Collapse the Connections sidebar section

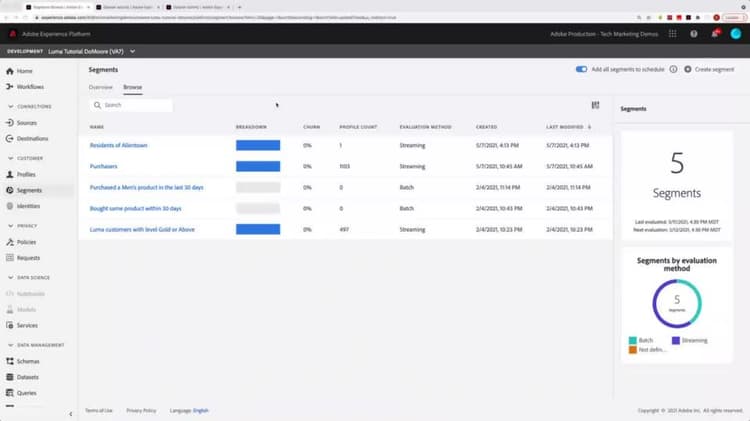click(11, 106)
